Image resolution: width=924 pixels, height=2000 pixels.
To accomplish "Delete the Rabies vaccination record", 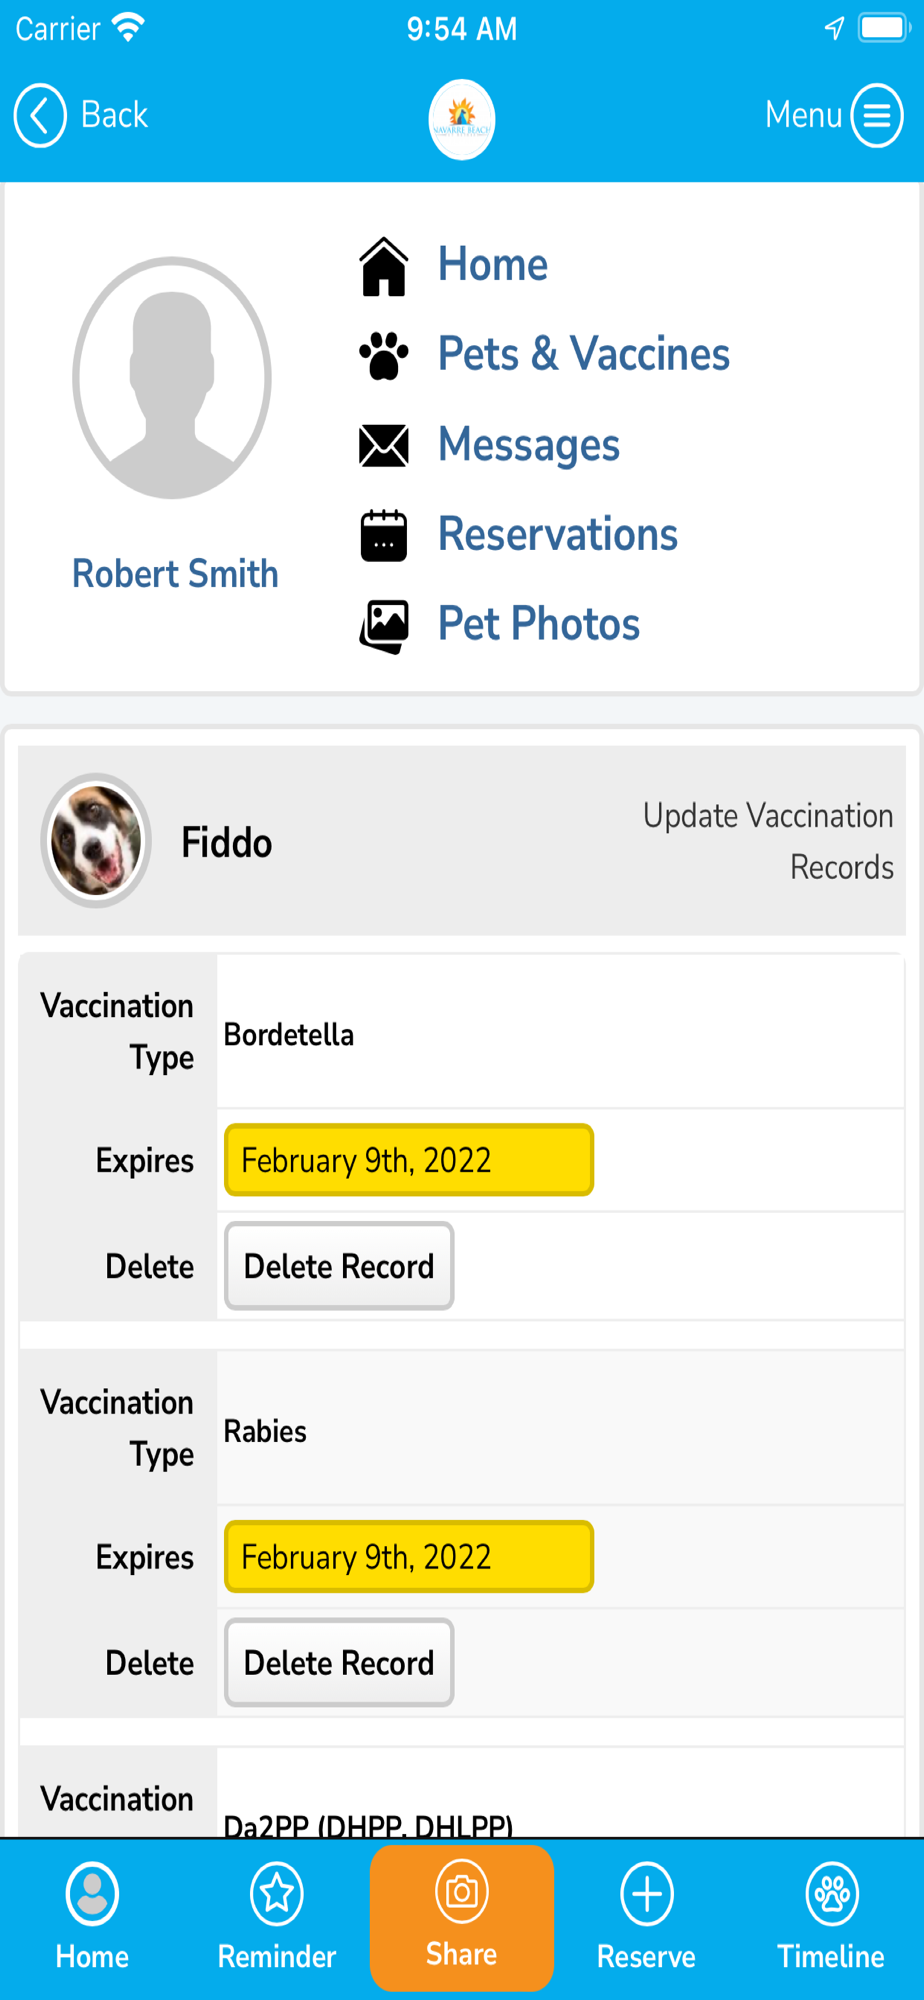I will click(x=339, y=1663).
